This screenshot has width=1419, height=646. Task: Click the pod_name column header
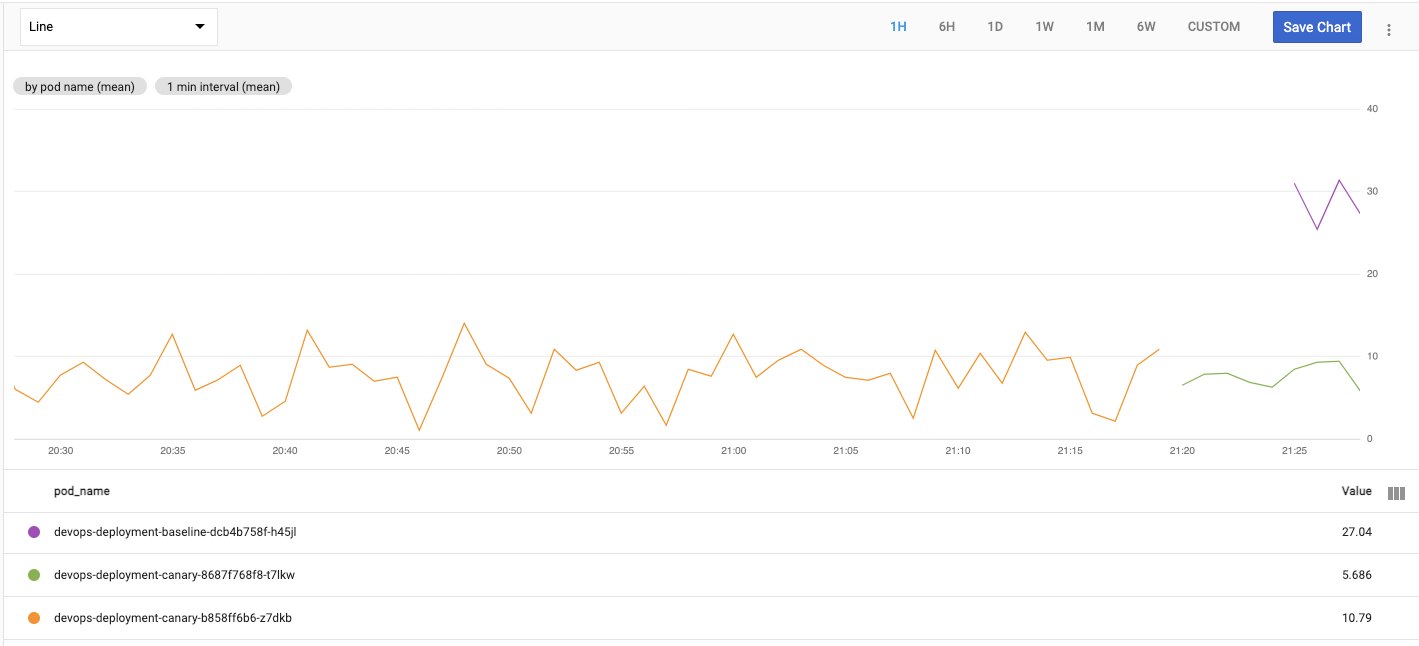tap(82, 492)
